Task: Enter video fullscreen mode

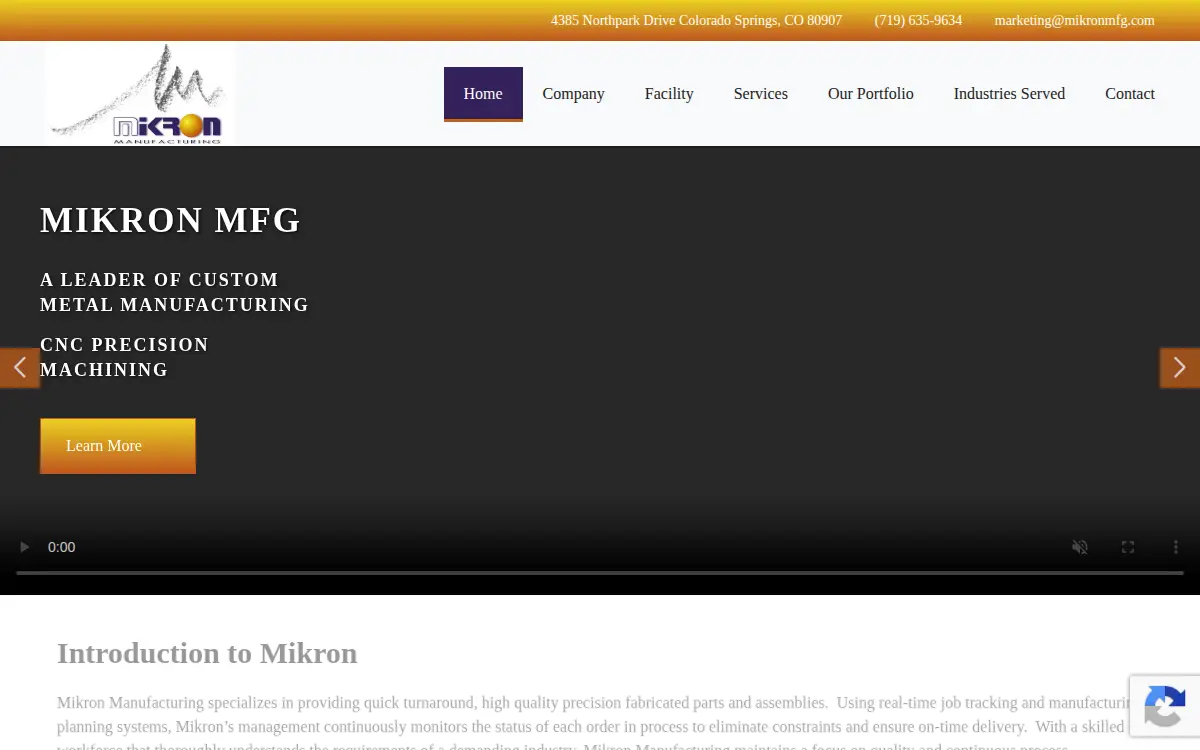Action: (1128, 547)
